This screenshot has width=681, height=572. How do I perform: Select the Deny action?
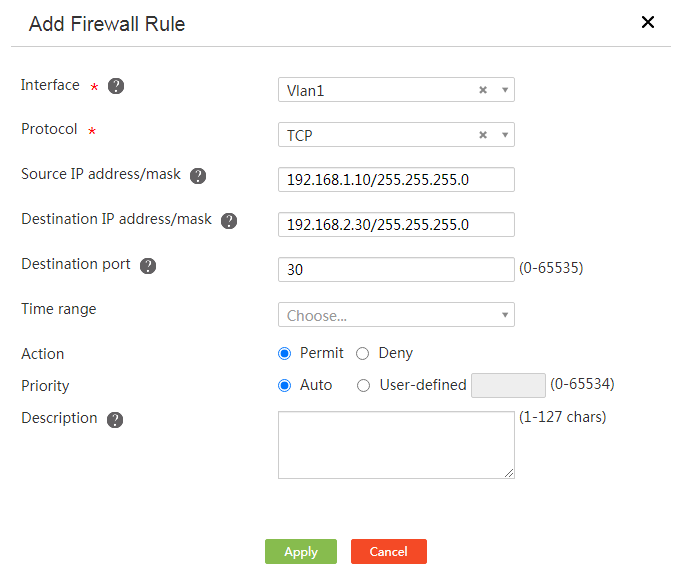[x=363, y=354]
